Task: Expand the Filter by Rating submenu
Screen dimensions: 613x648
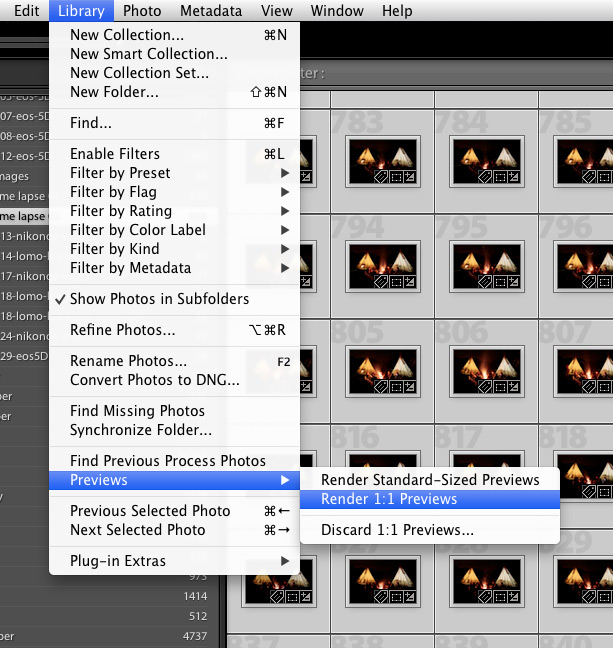Action: click(174, 211)
